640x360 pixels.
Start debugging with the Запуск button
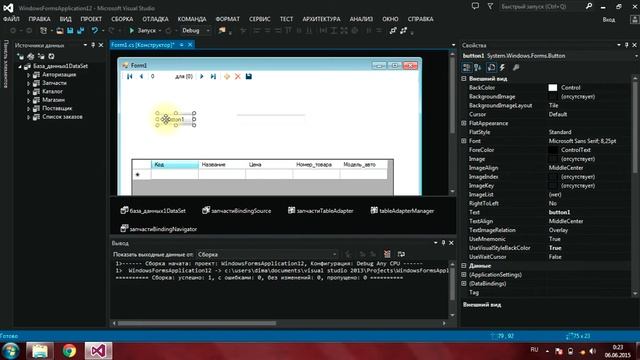[142, 31]
